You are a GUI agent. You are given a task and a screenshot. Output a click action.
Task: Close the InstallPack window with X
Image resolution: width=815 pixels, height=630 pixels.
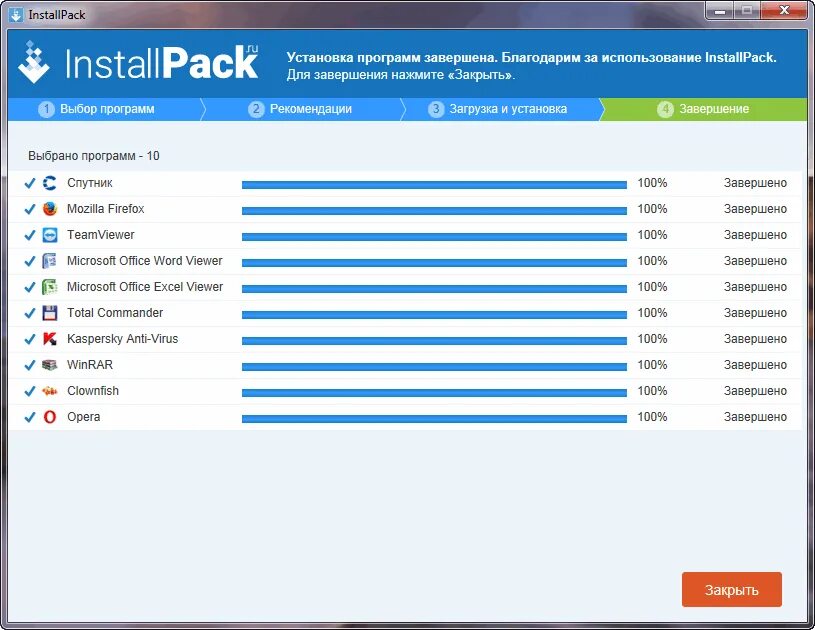tap(784, 10)
